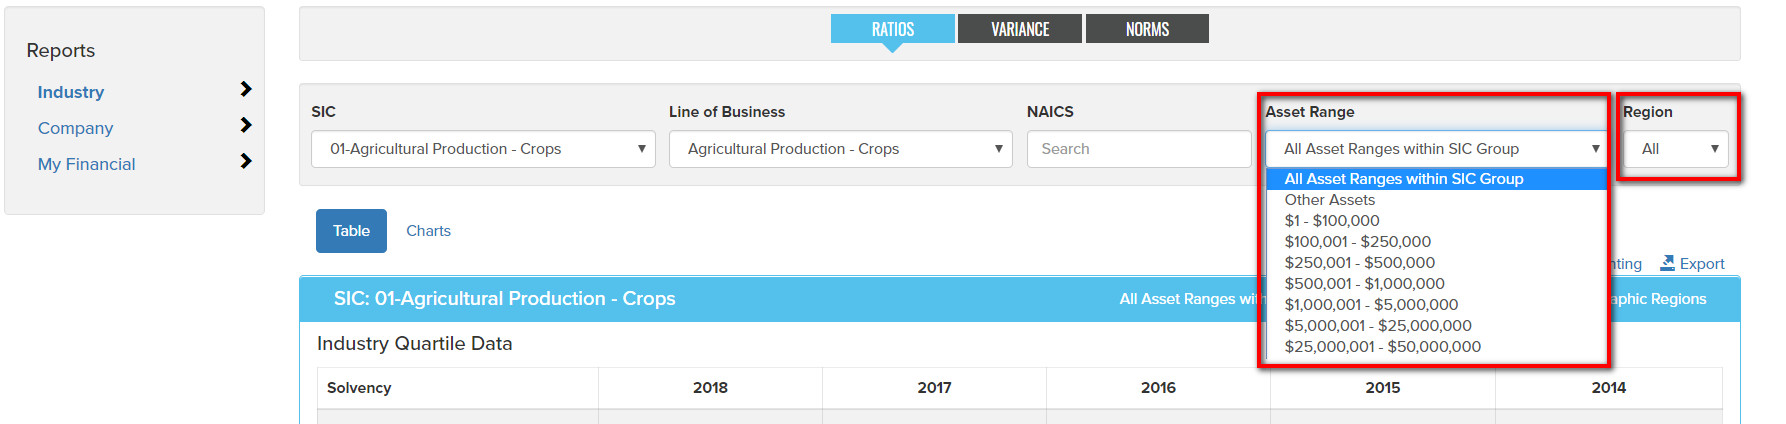Click the Export icon

[x=1667, y=263]
